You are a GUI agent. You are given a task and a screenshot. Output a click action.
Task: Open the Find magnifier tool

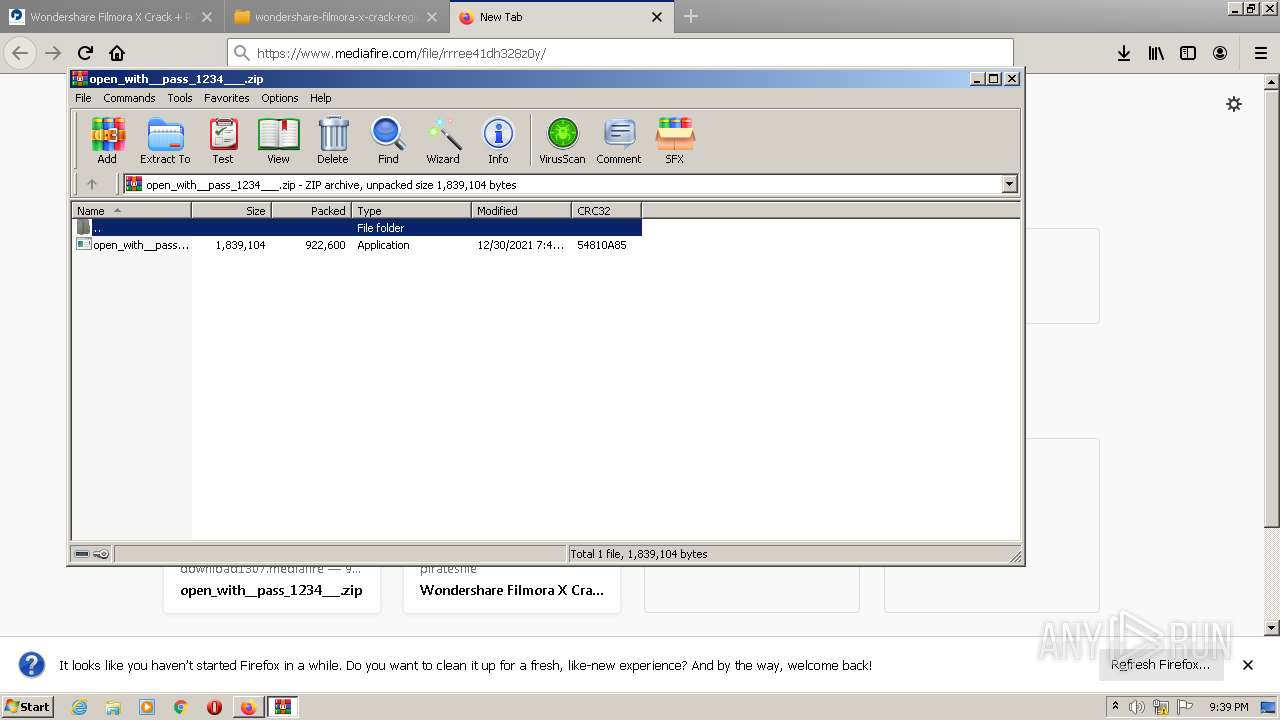[x=388, y=140]
